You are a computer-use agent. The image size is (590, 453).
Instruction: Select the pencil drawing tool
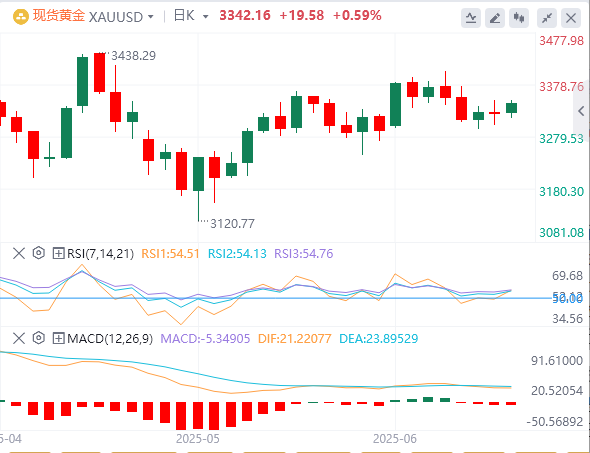[495, 18]
